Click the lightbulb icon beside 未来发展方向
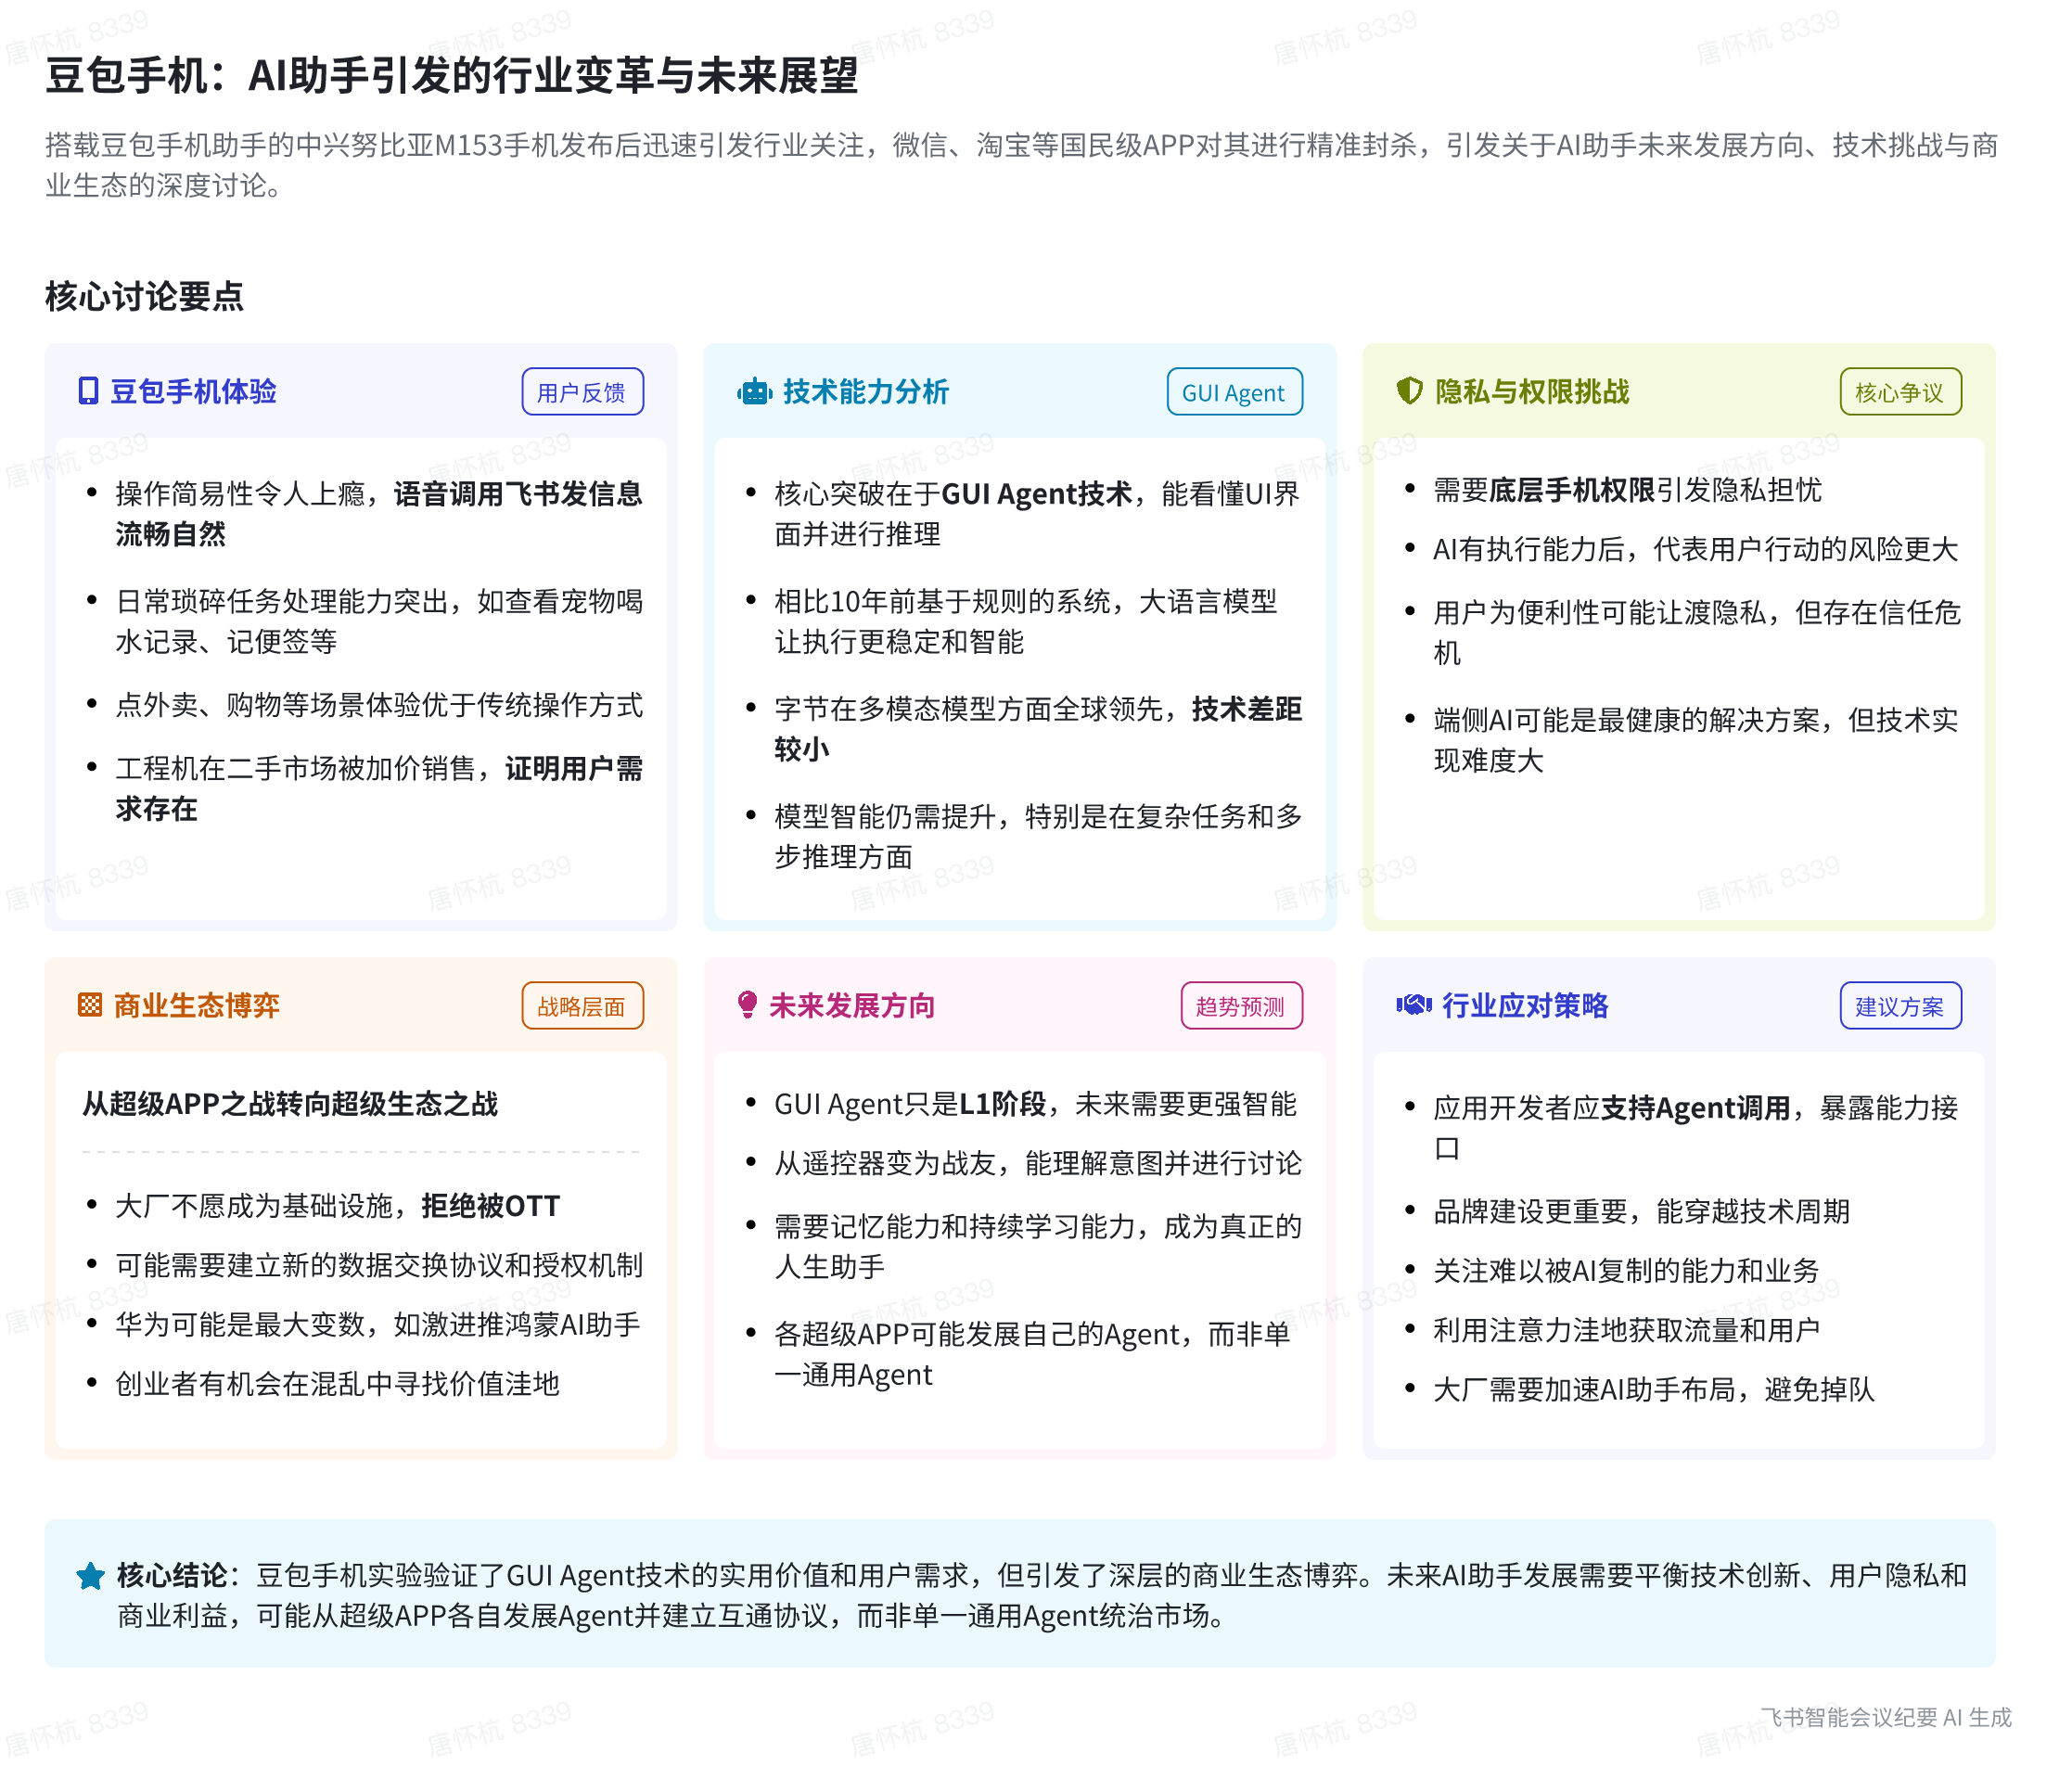The height and width of the screenshot is (1779, 2072). point(747,1005)
